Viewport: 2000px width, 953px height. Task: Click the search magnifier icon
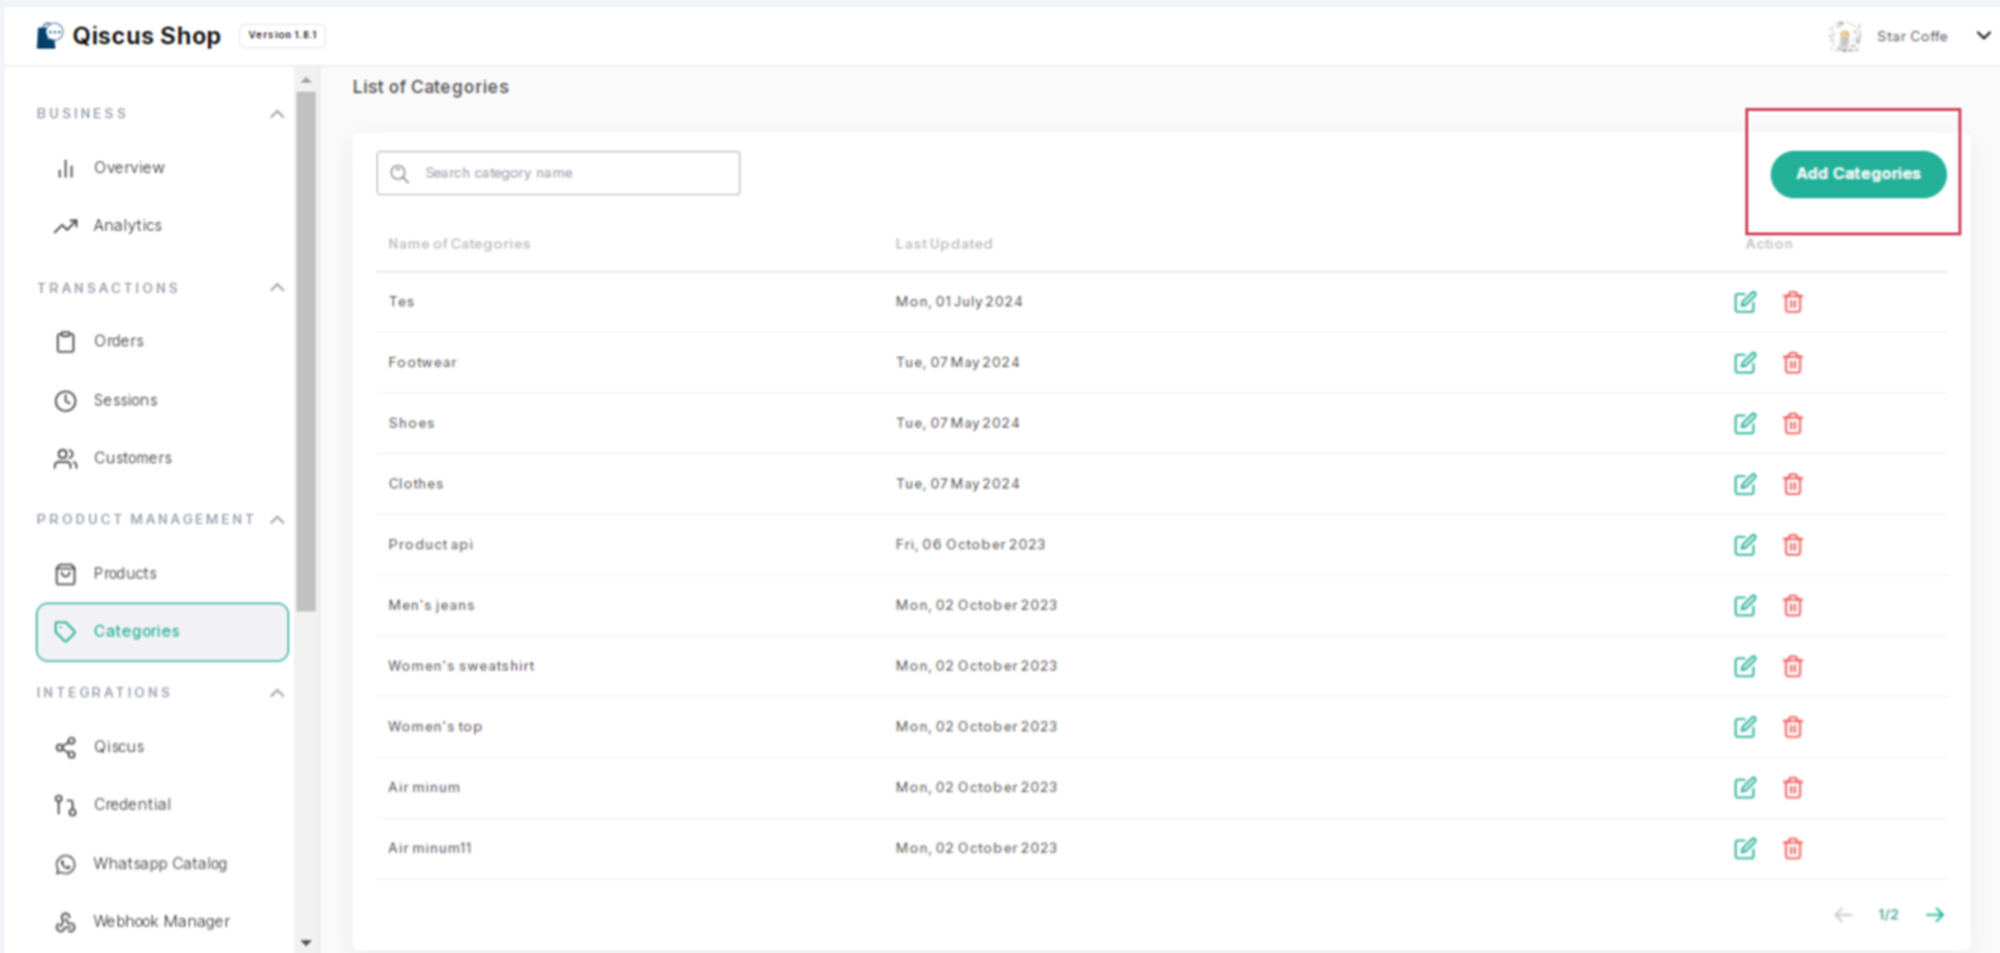[x=400, y=174]
